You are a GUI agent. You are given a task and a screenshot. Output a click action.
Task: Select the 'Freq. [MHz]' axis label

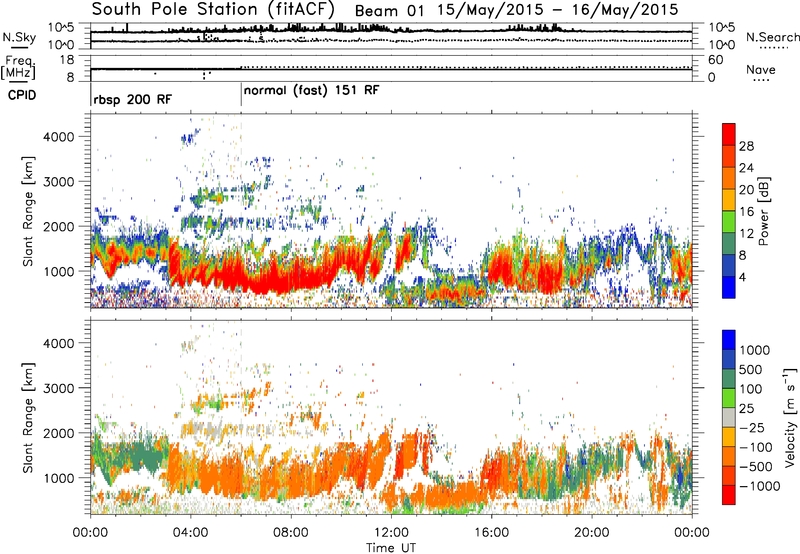click(x=18, y=68)
